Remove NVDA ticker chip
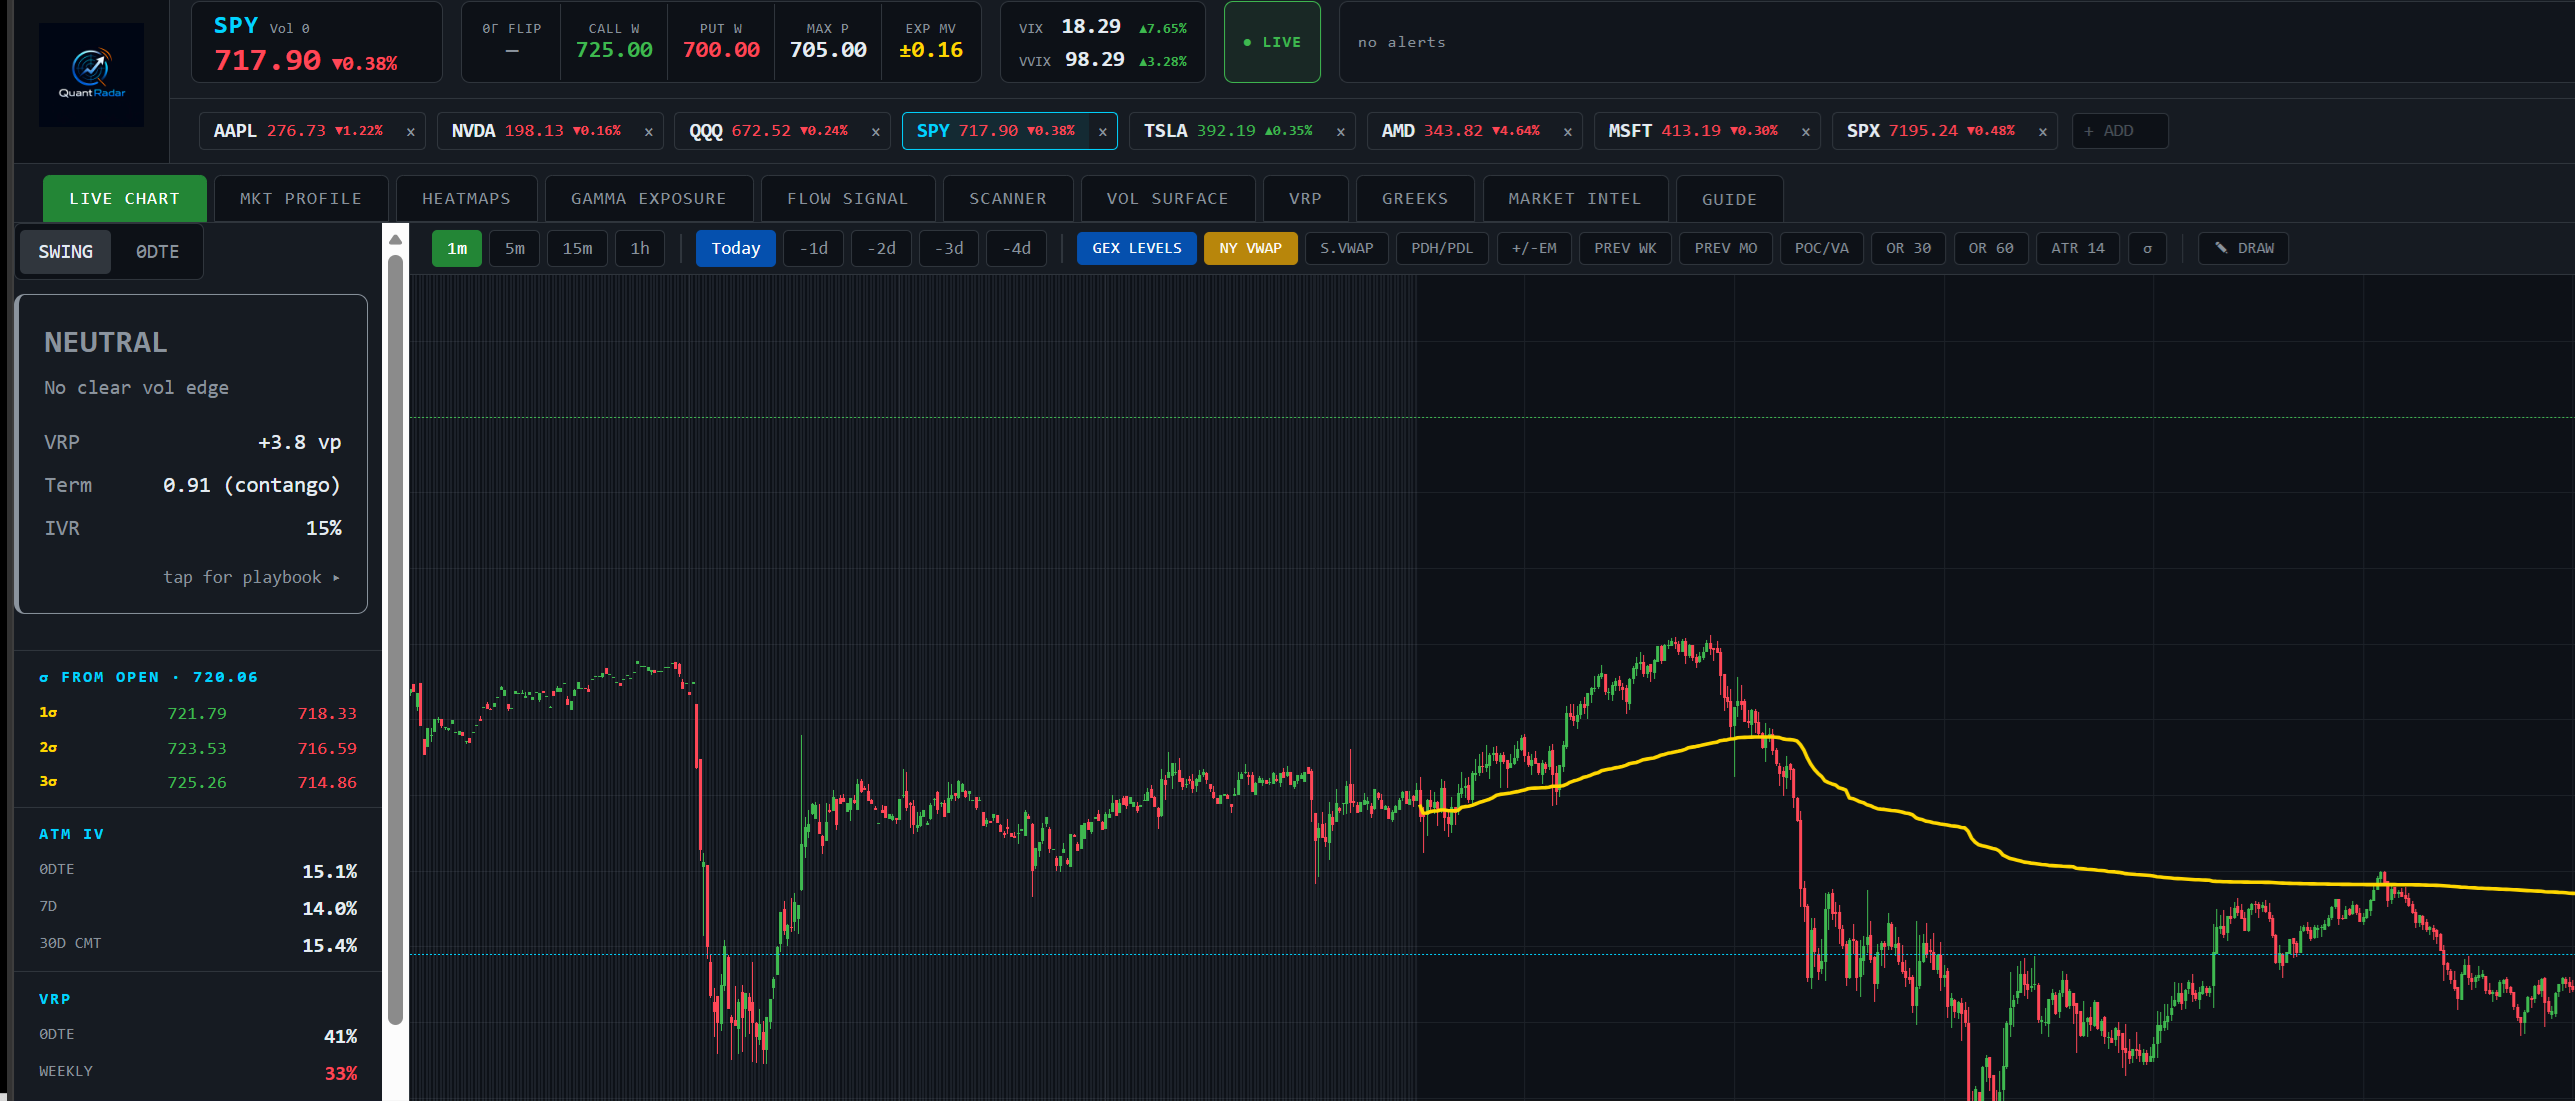Viewport: 2575px width, 1101px height. point(648,132)
